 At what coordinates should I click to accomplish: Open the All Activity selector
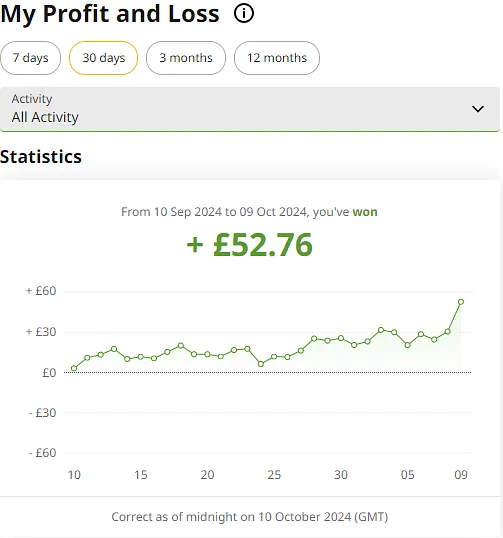click(250, 109)
